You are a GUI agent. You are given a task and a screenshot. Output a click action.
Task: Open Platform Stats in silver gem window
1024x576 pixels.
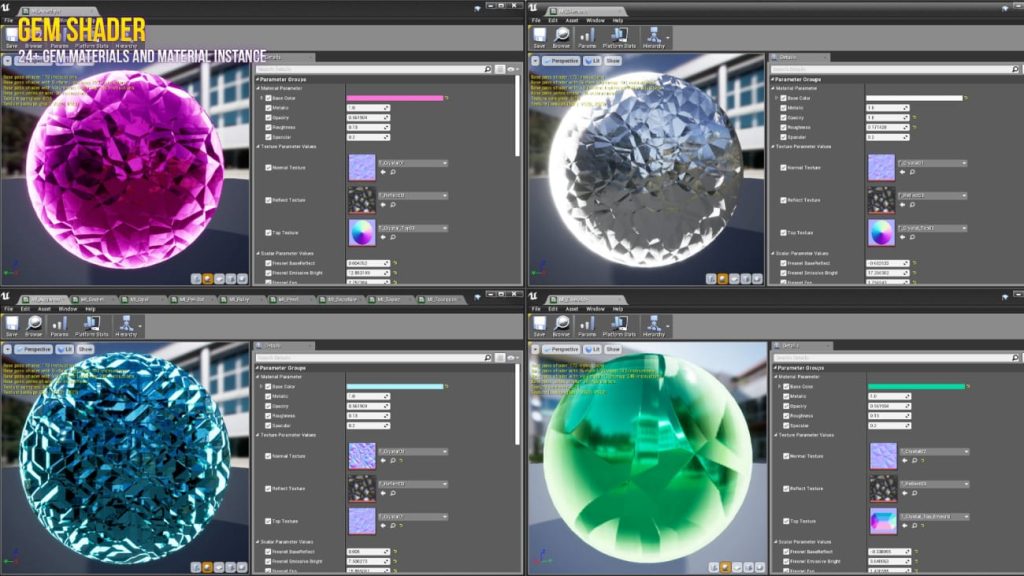[x=619, y=37]
